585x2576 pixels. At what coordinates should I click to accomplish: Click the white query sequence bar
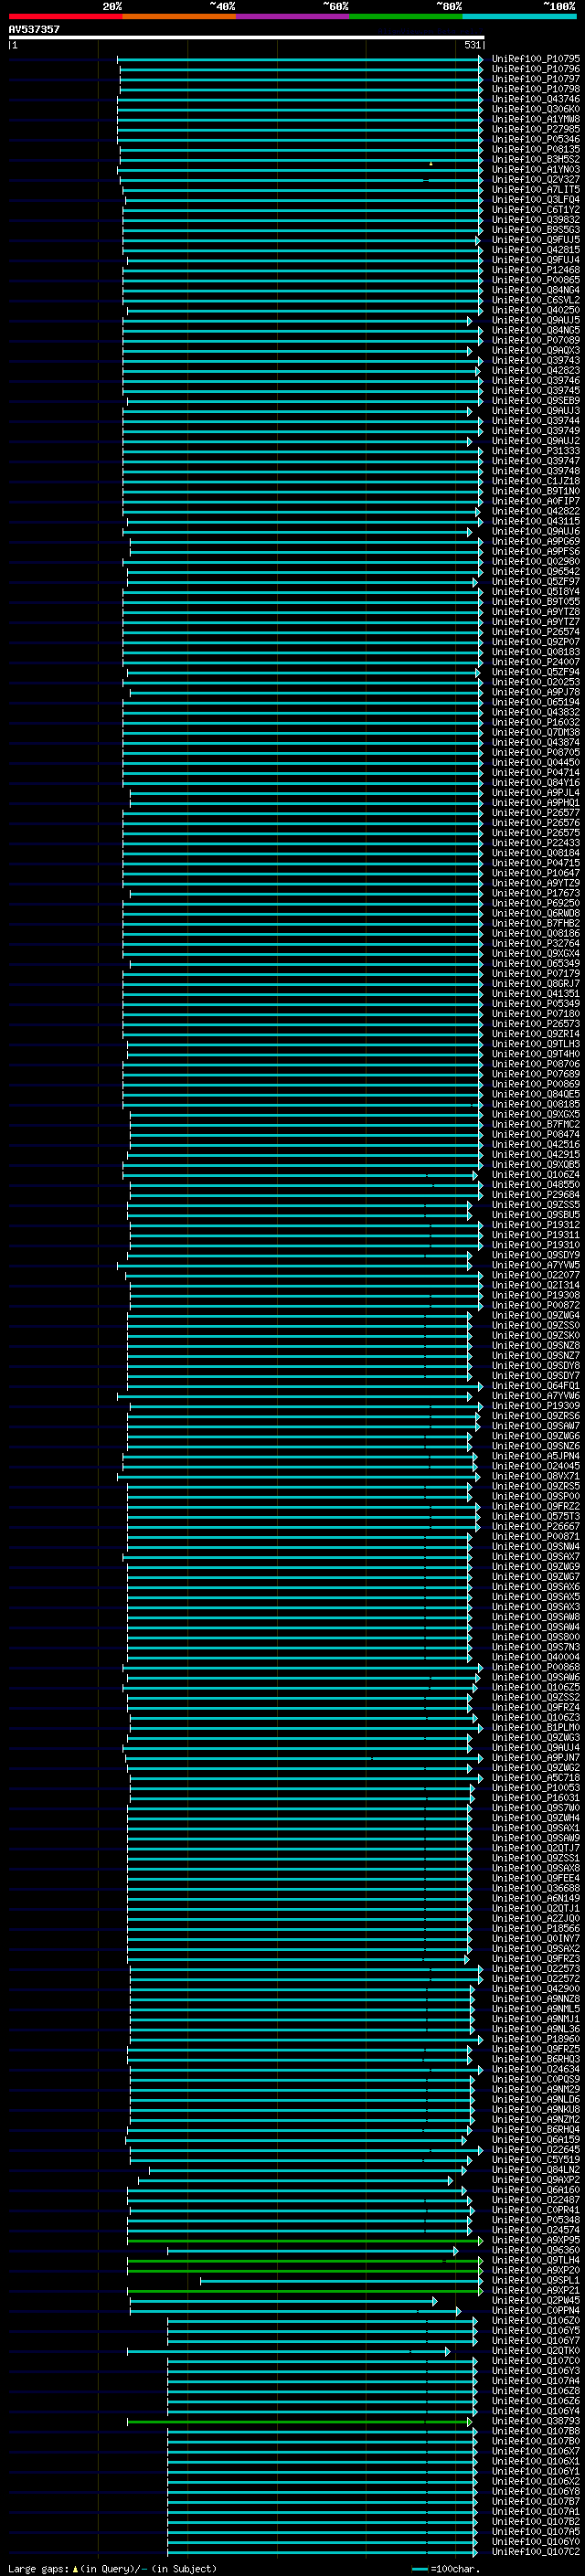coord(247,38)
